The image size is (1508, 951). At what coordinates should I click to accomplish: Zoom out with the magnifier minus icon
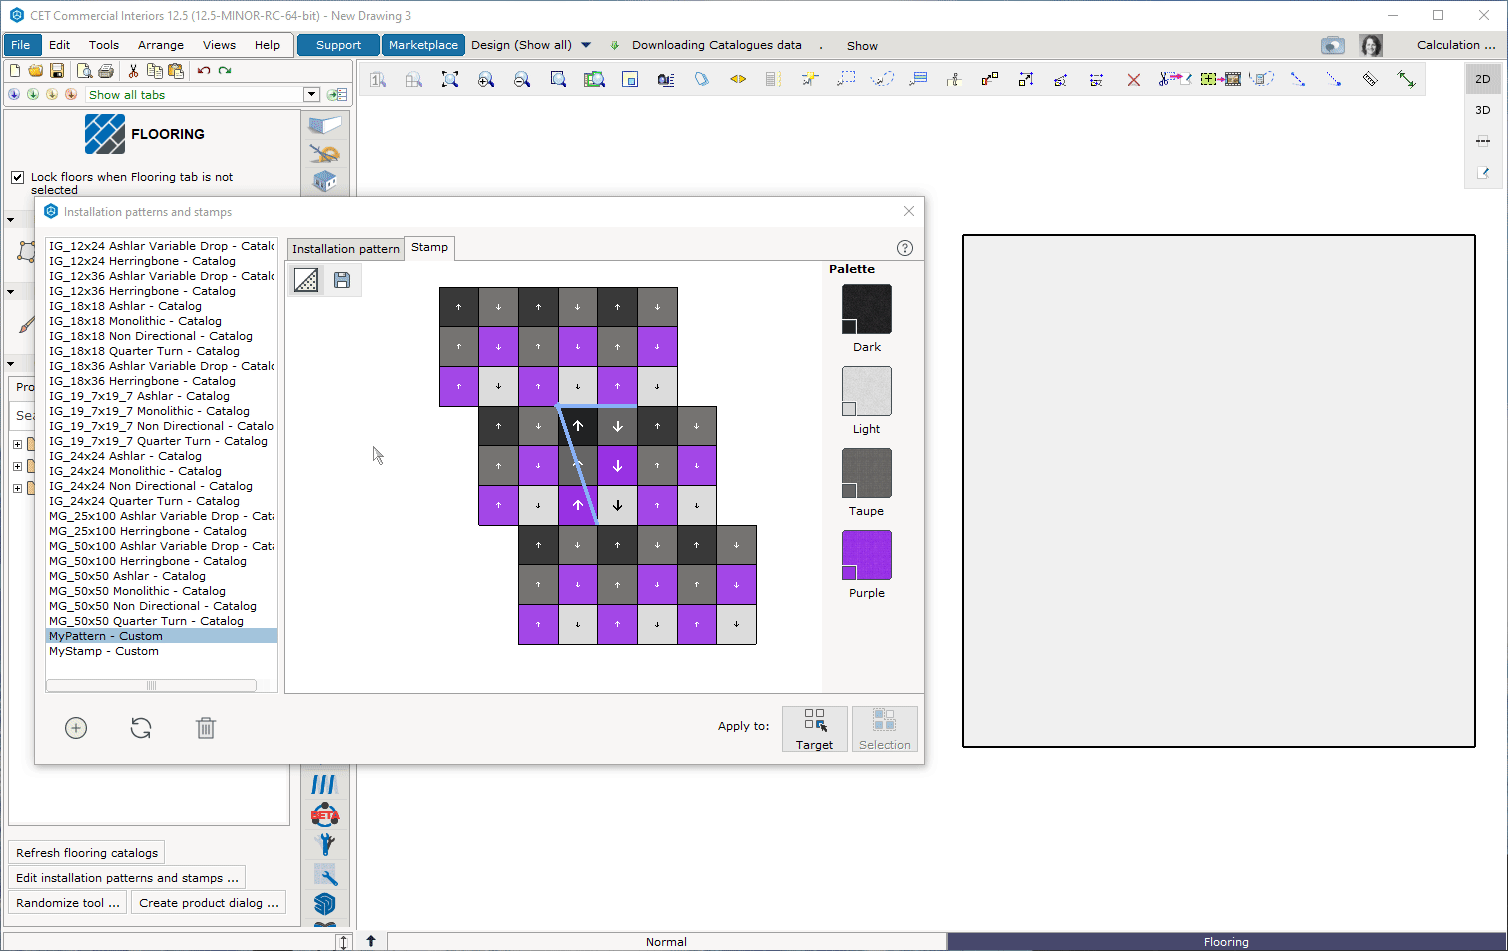(522, 79)
